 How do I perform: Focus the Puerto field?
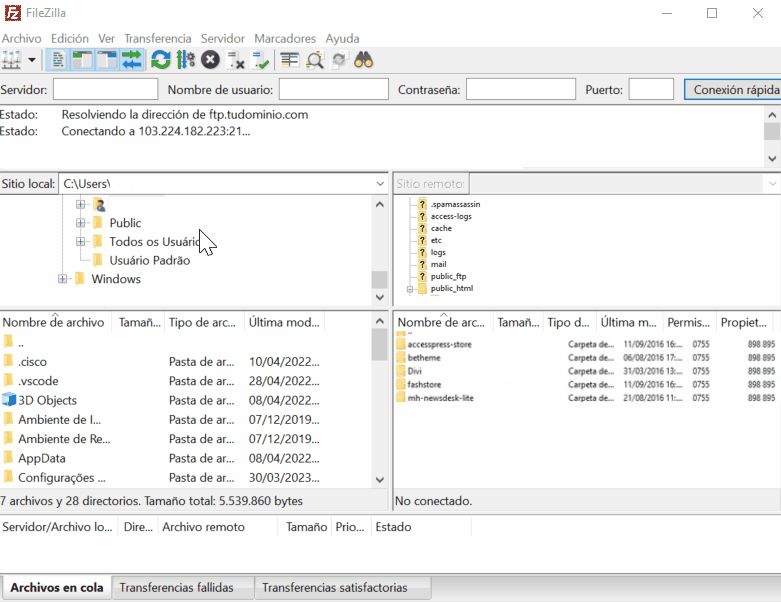(651, 90)
